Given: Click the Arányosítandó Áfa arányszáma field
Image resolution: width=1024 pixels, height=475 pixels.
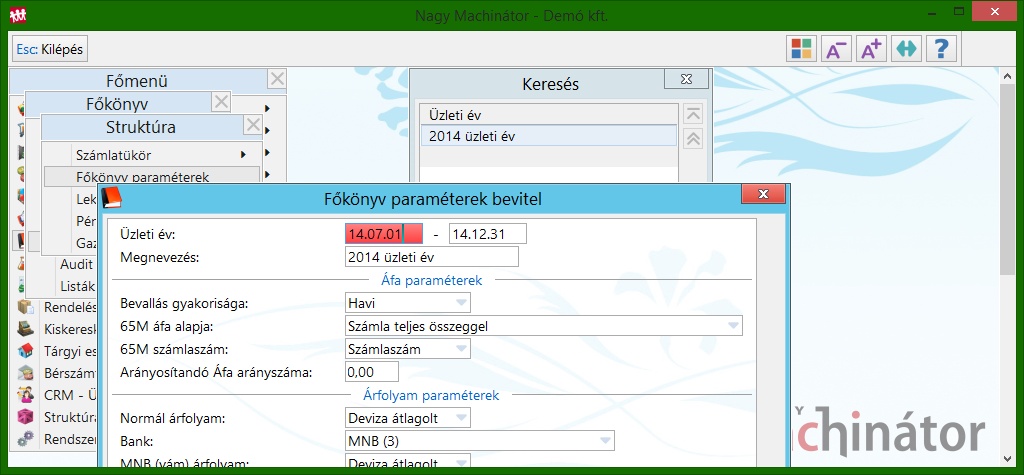Looking at the screenshot, I should [372, 372].
